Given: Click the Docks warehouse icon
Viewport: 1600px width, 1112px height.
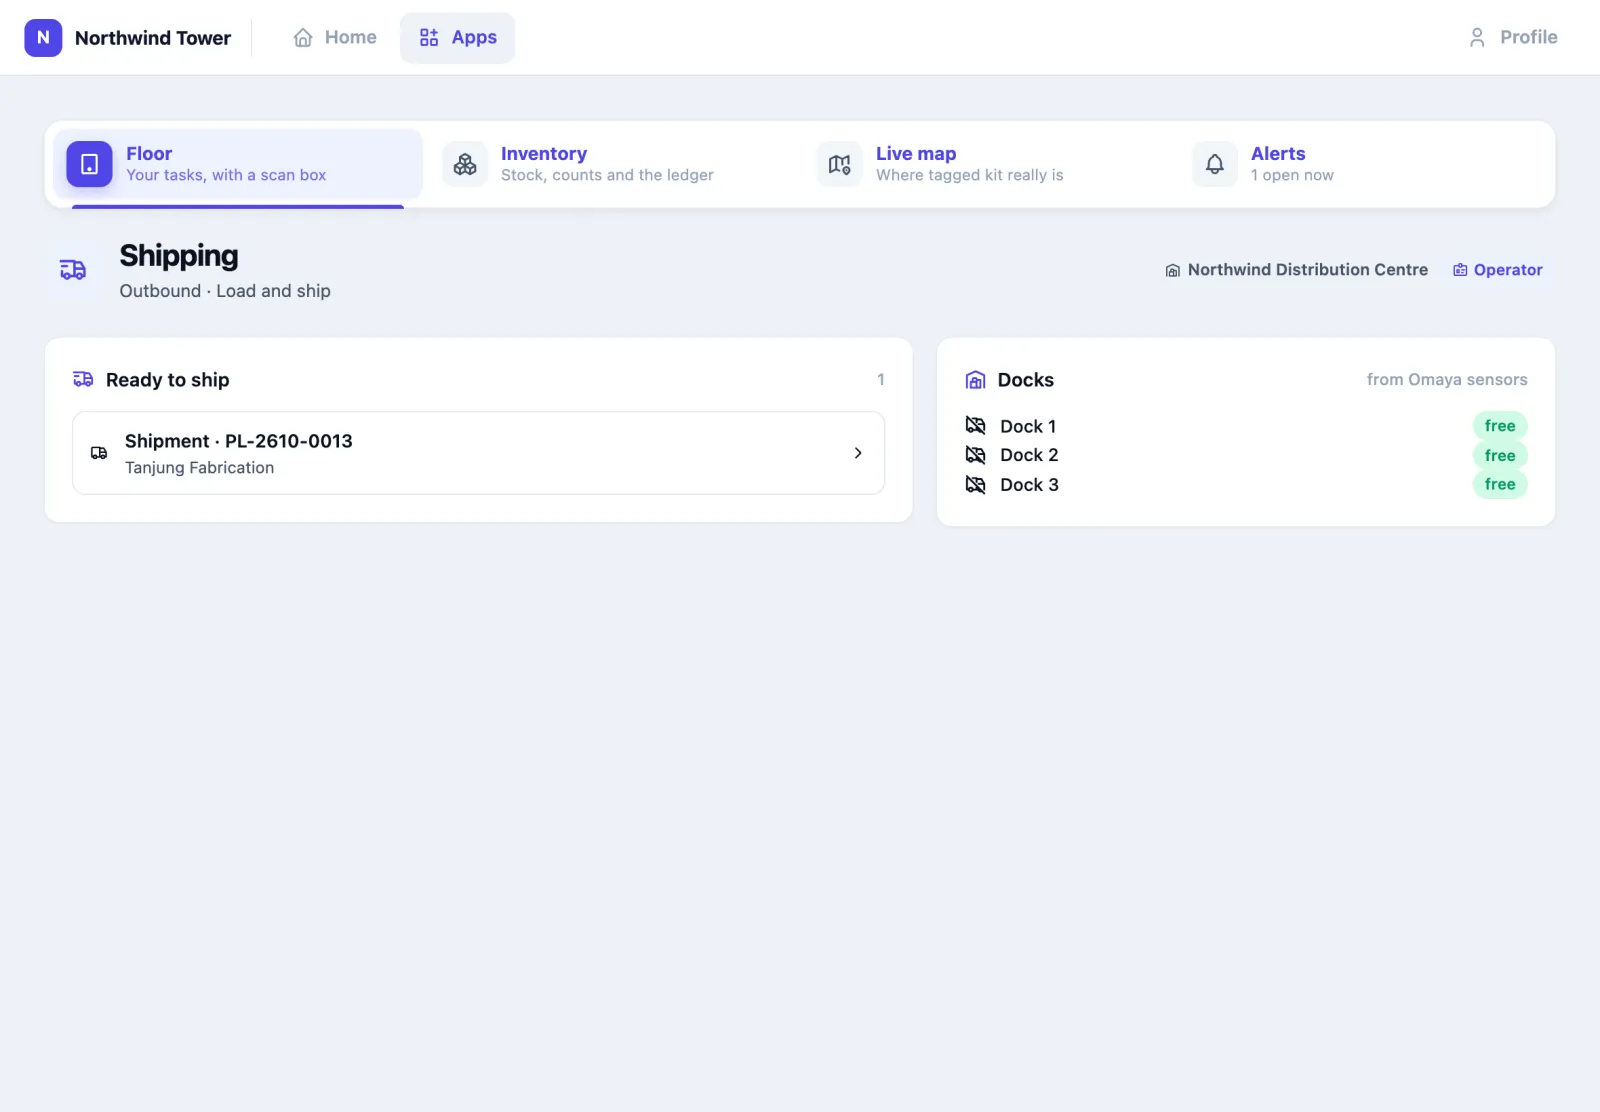Looking at the screenshot, I should pyautogui.click(x=976, y=380).
